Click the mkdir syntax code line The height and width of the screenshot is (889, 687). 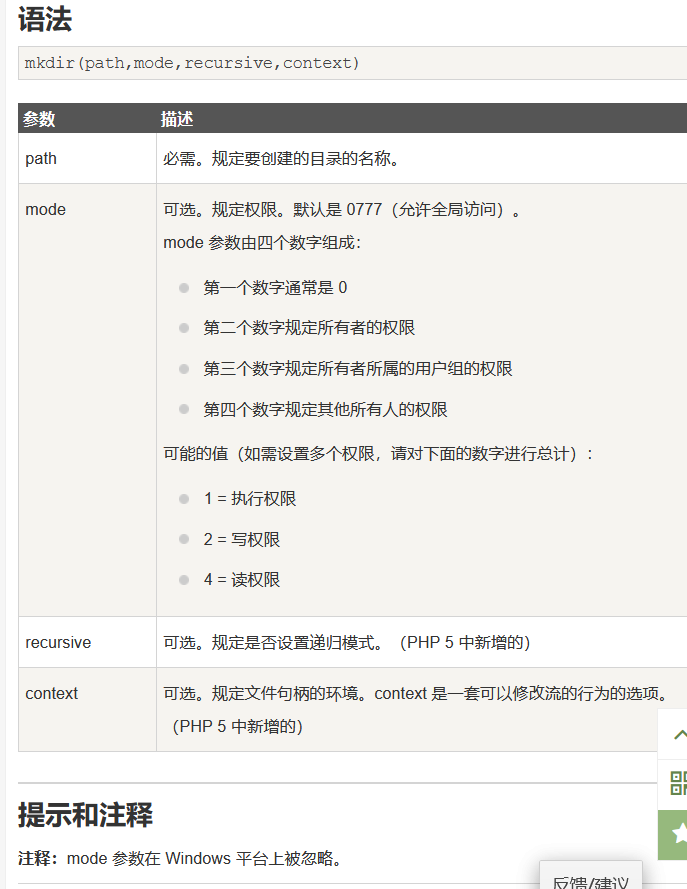point(192,63)
